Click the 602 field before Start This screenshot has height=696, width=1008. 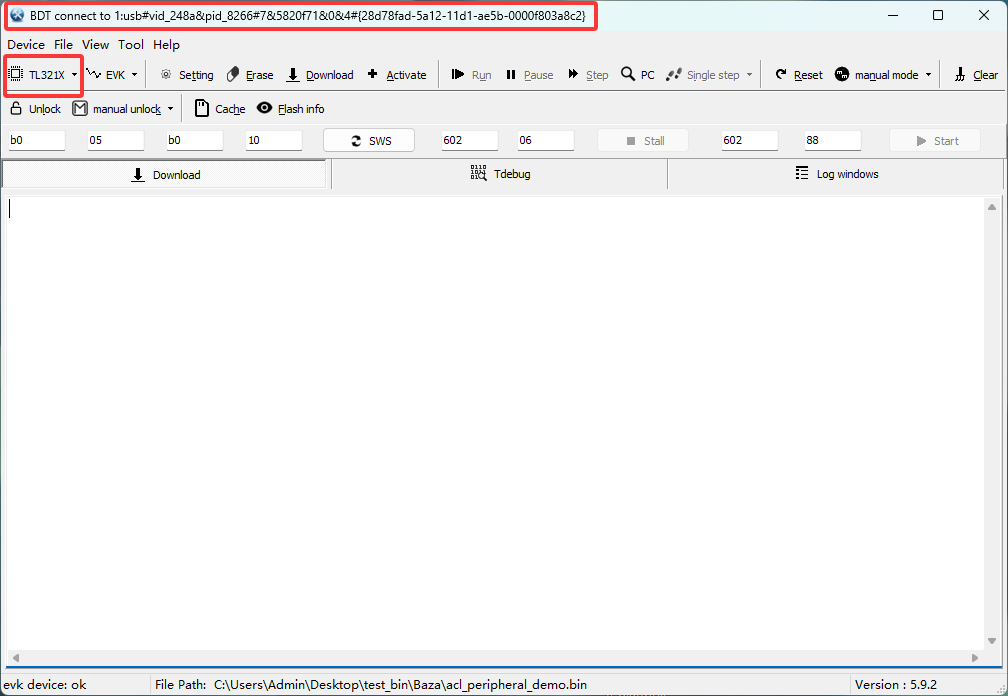(750, 140)
